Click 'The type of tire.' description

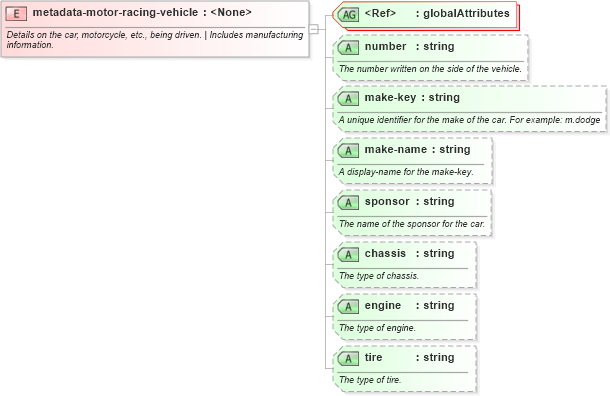(x=370, y=380)
